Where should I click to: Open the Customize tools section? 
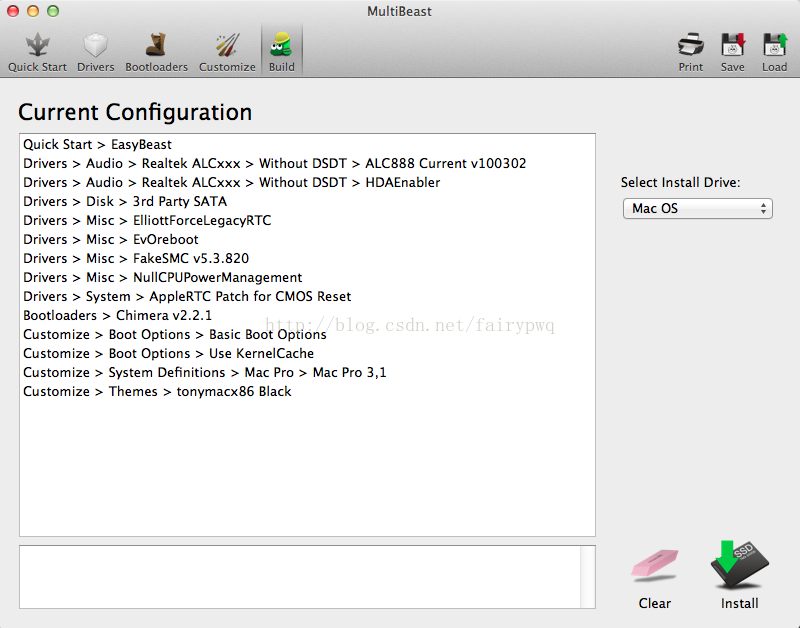click(227, 52)
